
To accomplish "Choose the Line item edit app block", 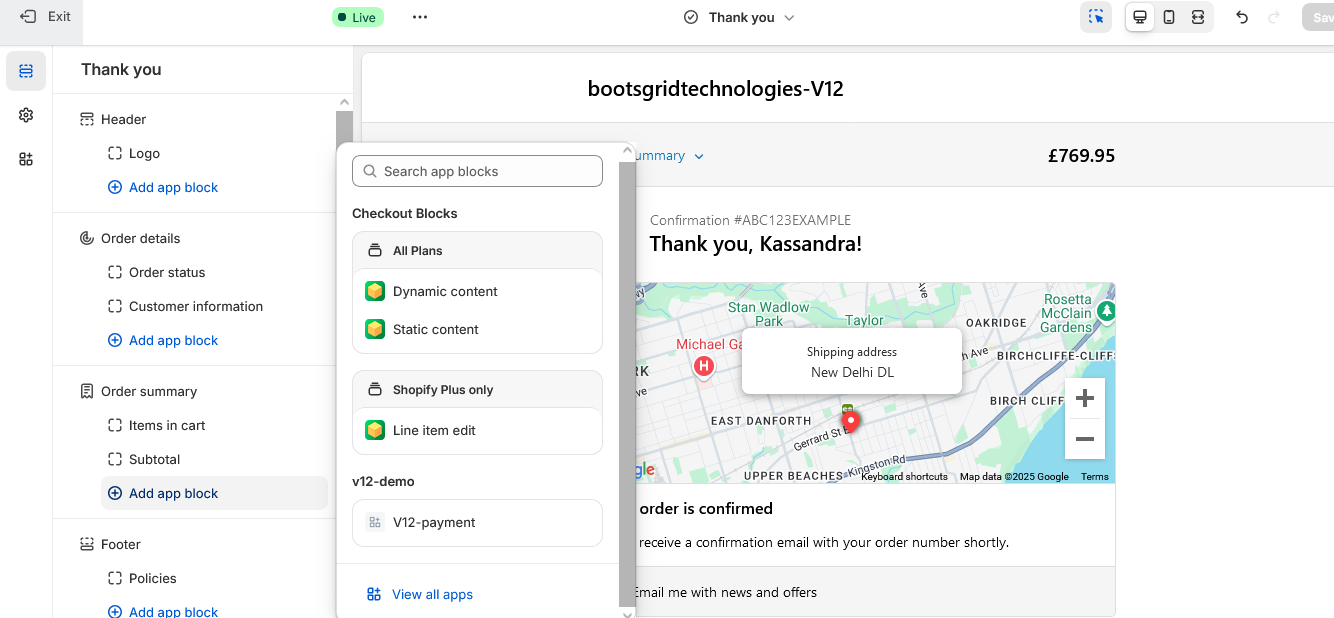I will click(477, 430).
